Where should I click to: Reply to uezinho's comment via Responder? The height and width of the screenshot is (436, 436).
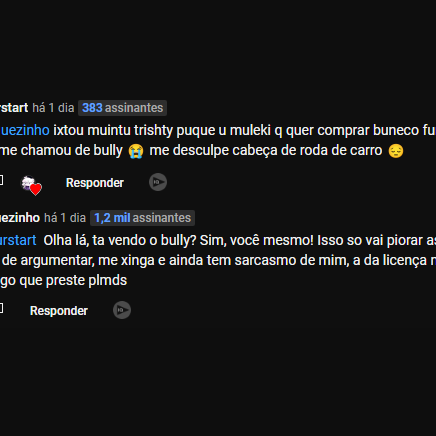pos(59,311)
